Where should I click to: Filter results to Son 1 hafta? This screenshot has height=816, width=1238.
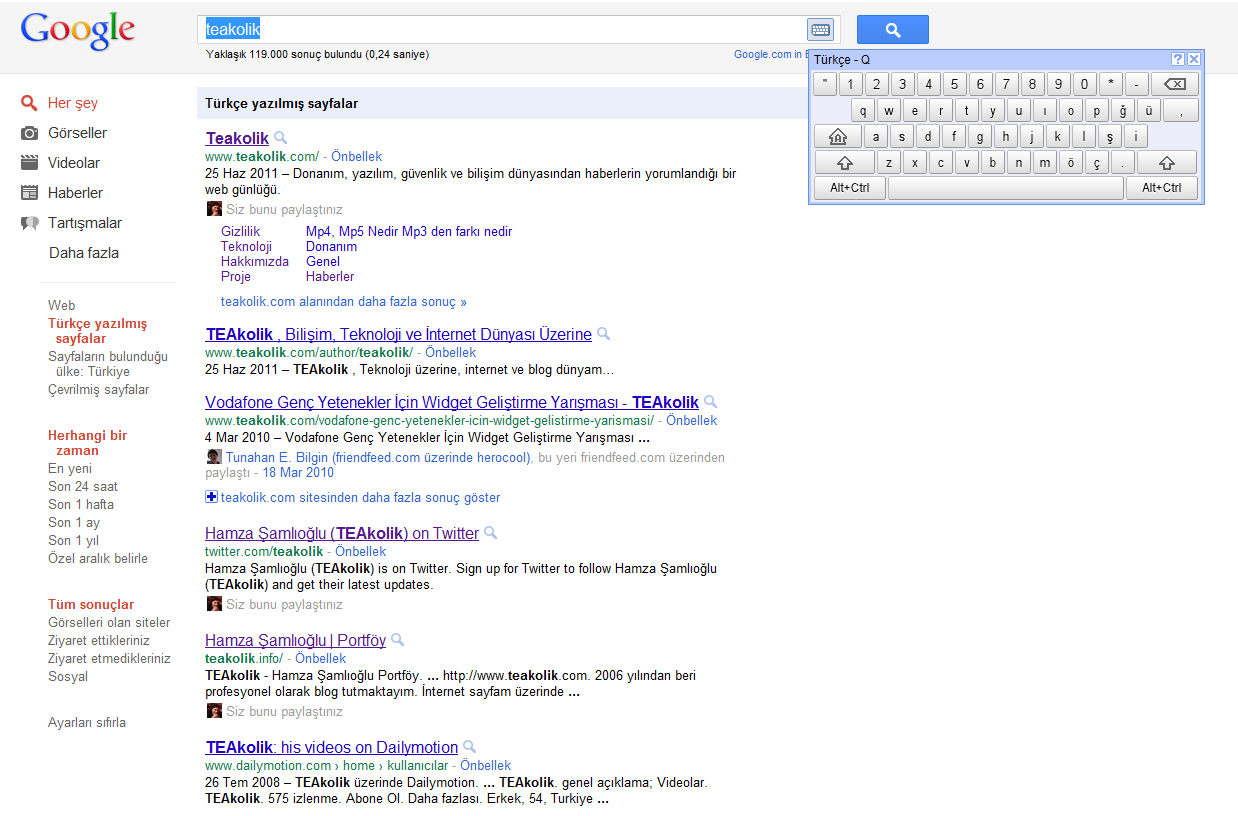81,504
